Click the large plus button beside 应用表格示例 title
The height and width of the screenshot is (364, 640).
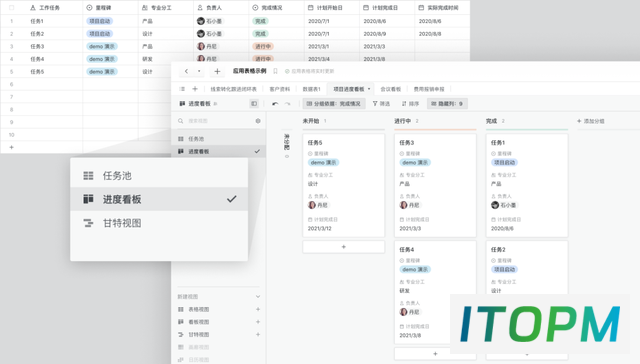(x=217, y=71)
